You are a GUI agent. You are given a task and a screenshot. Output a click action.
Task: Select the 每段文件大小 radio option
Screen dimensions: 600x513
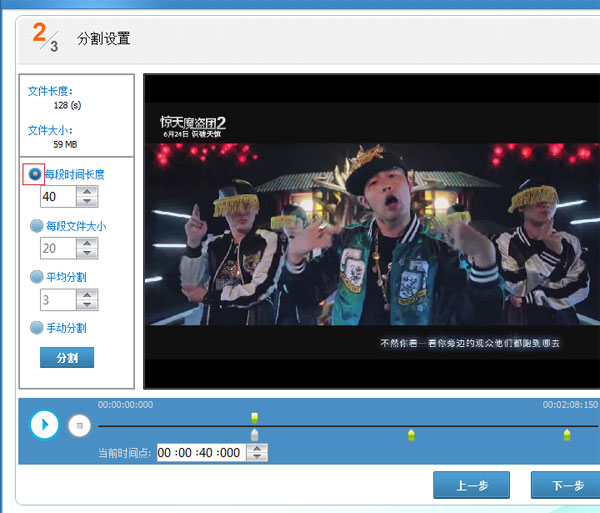click(37, 226)
